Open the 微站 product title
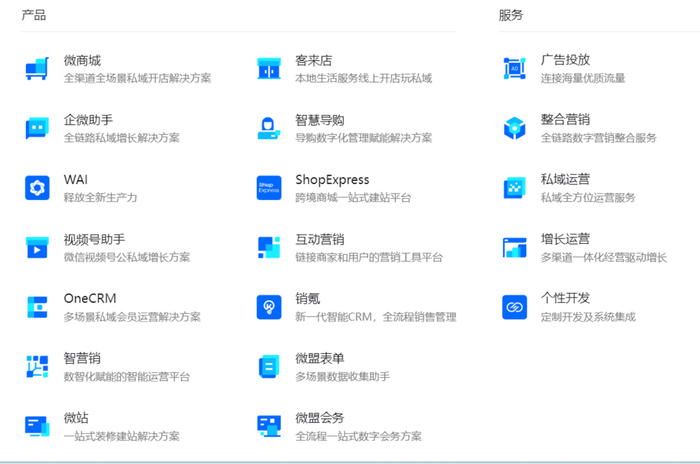 tap(76, 418)
